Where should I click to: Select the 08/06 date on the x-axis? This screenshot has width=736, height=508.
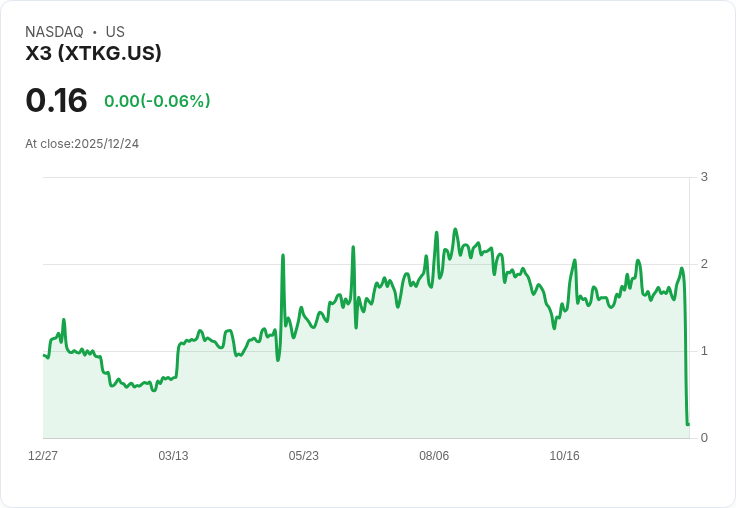point(434,456)
